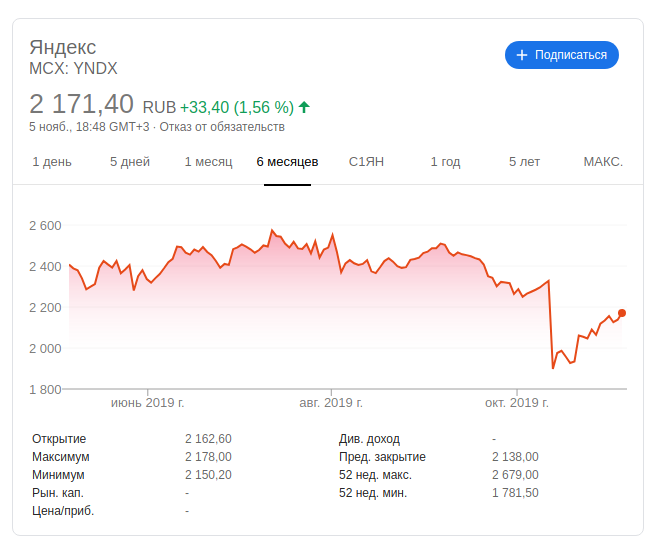Click the Открытие value 2 162,60
The image size is (645, 554).
(208, 439)
